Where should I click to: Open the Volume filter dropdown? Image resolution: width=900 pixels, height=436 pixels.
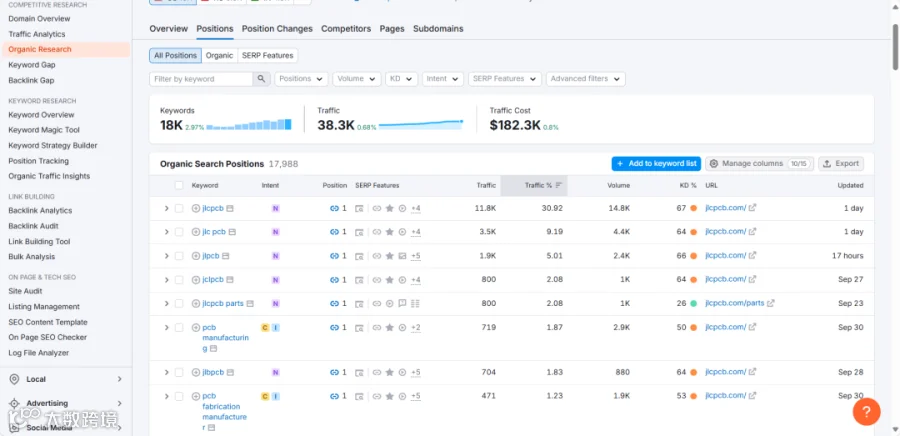click(356, 79)
